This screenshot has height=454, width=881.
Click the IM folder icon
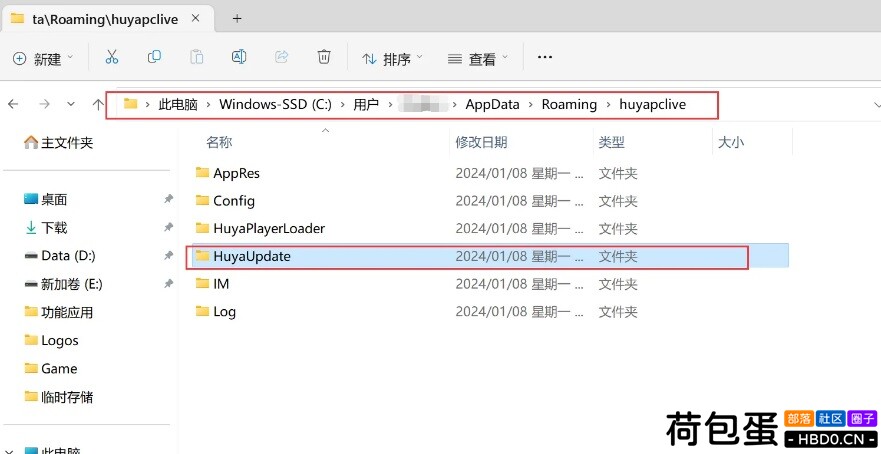click(x=202, y=283)
